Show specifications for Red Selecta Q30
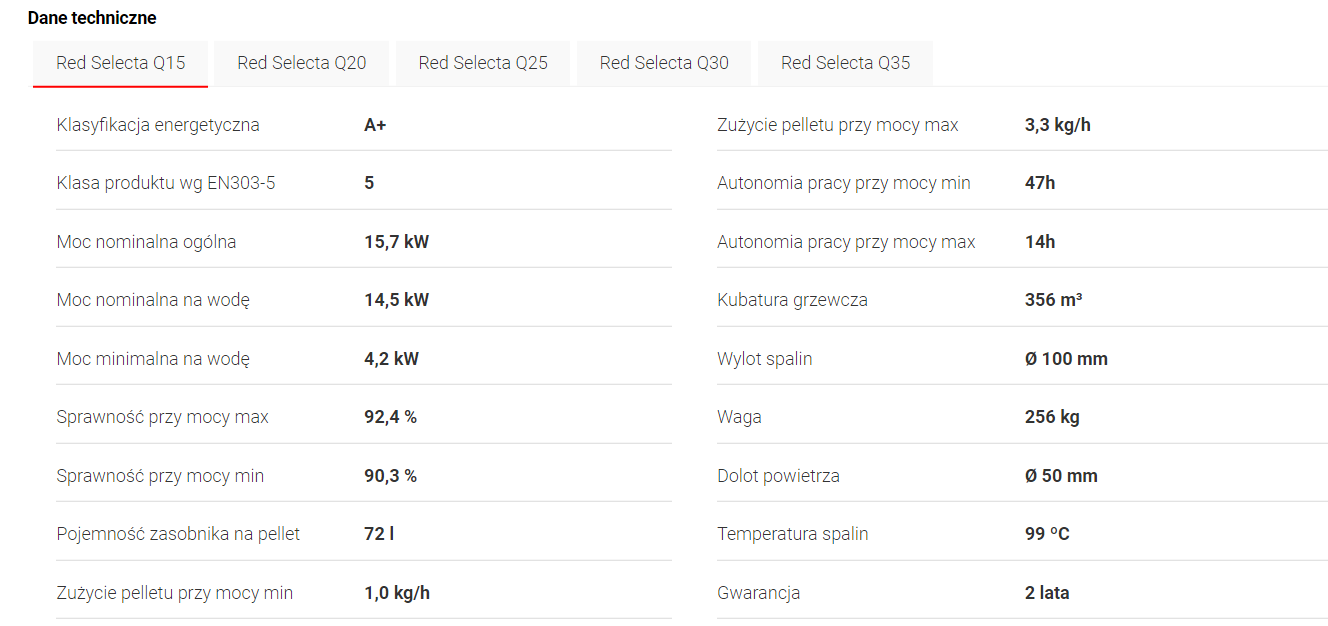The image size is (1328, 626). [x=664, y=63]
